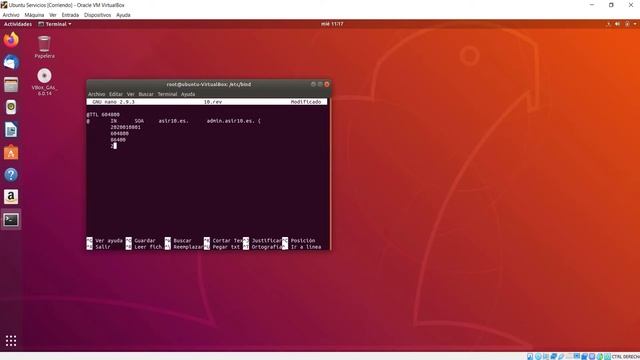Screen dimensions: 640x360
Task: Open Editar menu in the terminal window
Action: [116, 94]
